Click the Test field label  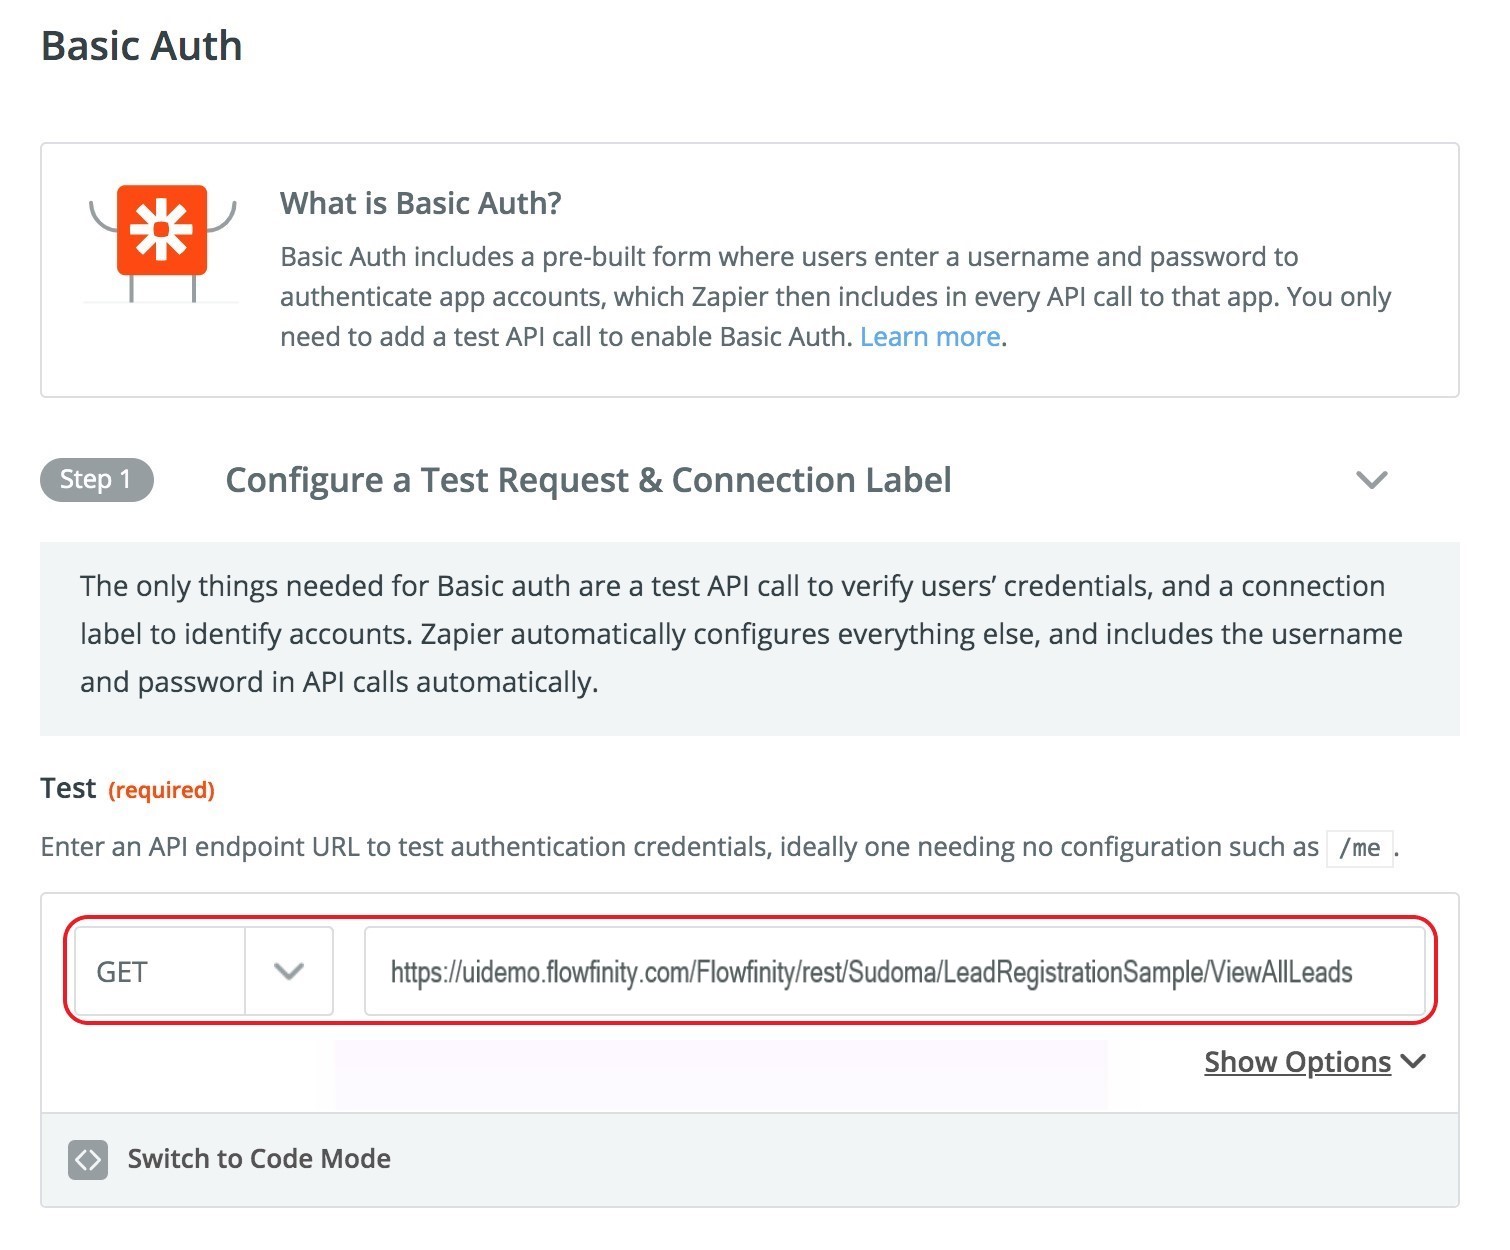pos(68,789)
